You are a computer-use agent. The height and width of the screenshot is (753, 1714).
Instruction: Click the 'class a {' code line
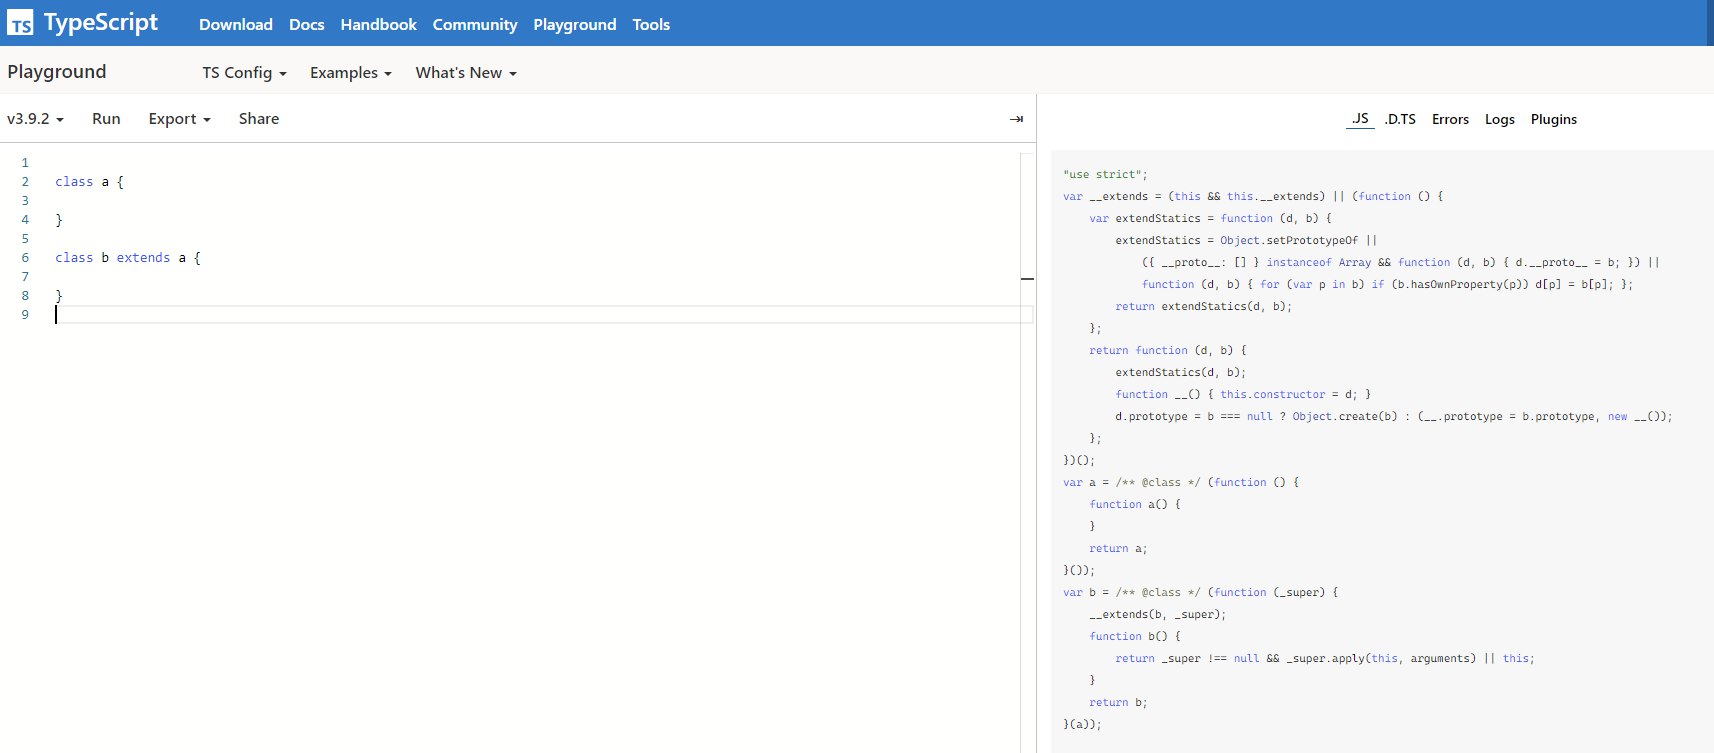click(x=90, y=182)
